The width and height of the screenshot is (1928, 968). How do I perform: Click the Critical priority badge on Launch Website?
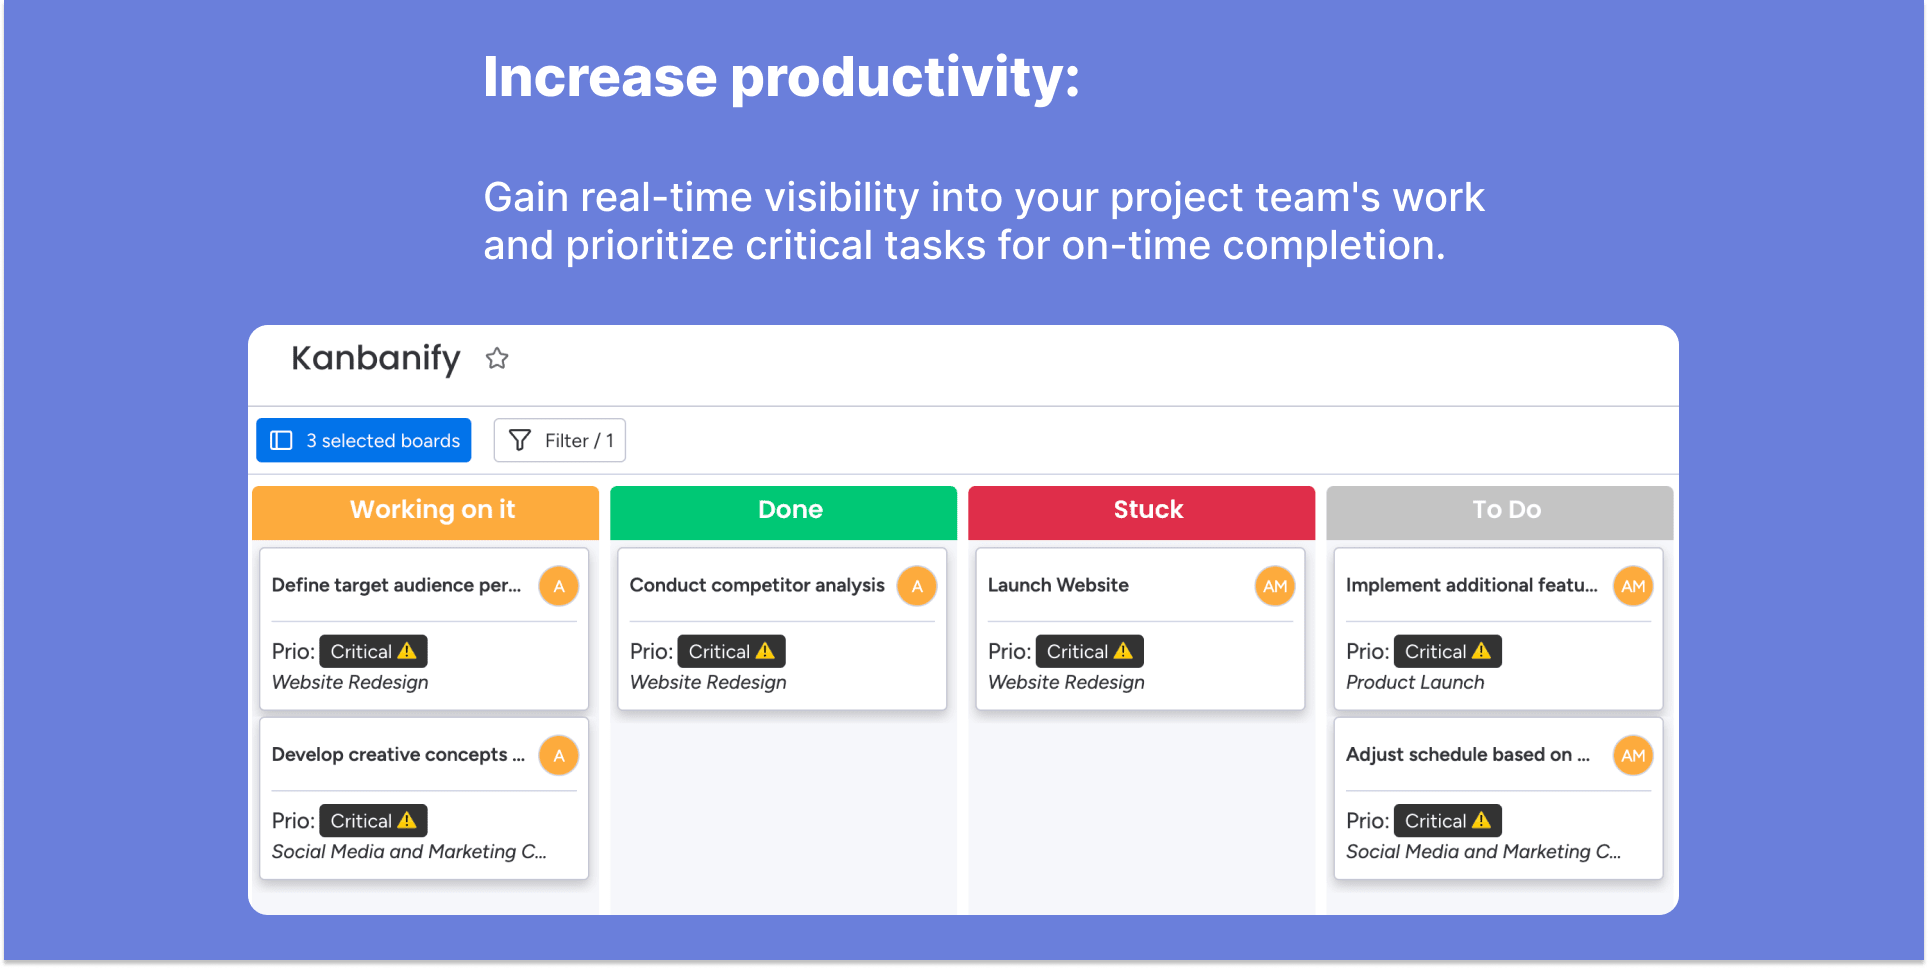coord(1089,651)
